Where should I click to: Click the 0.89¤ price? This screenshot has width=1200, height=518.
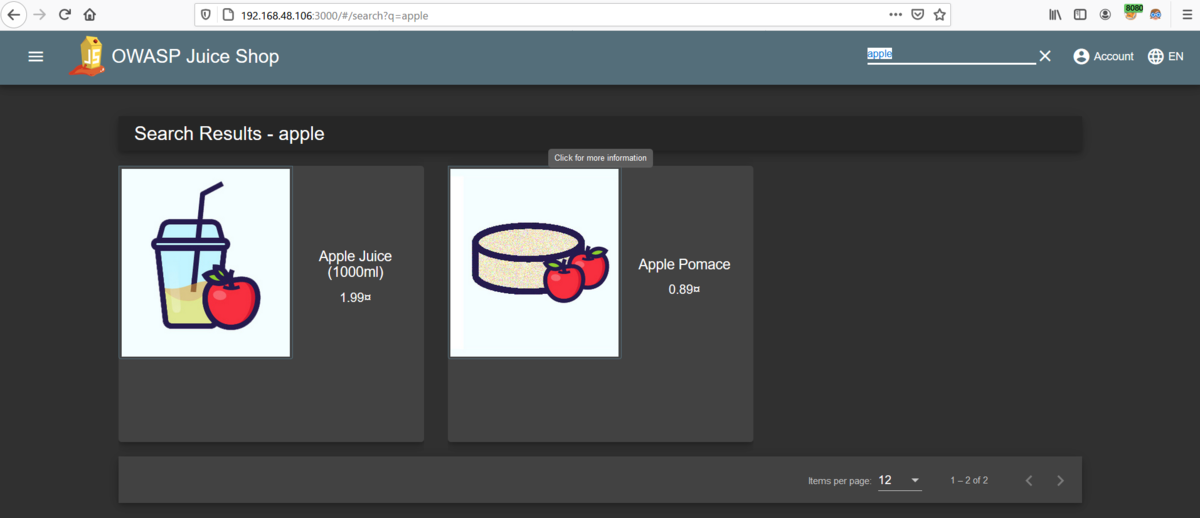(684, 289)
